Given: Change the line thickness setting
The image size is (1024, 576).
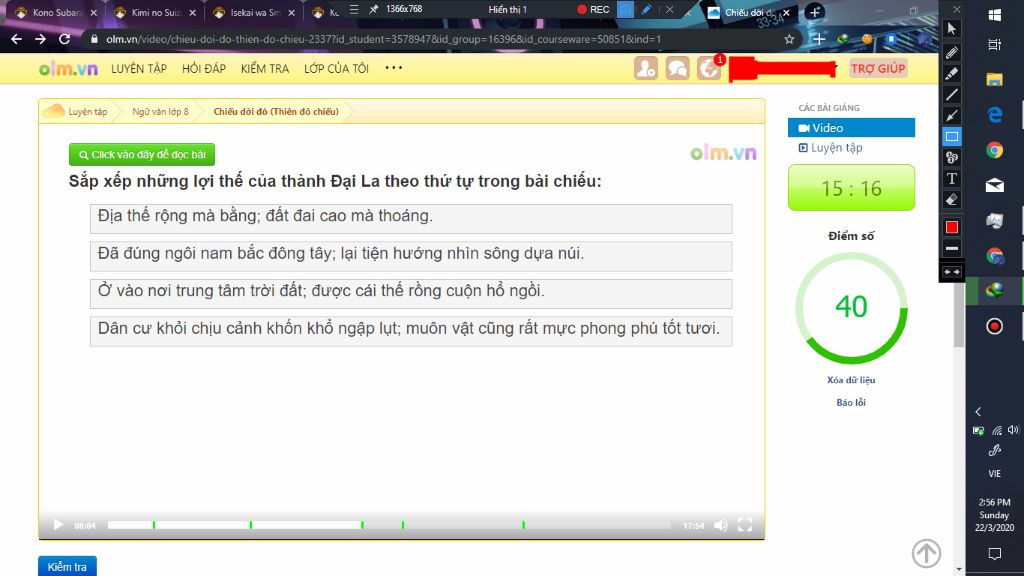Looking at the screenshot, I should tap(952, 248).
